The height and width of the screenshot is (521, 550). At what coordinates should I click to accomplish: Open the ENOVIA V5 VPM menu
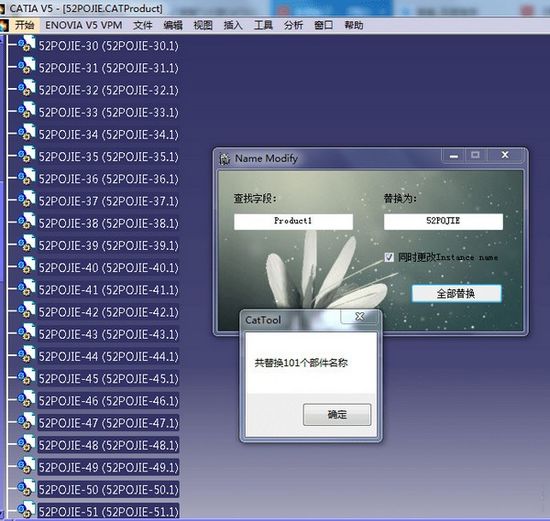[x=84, y=25]
